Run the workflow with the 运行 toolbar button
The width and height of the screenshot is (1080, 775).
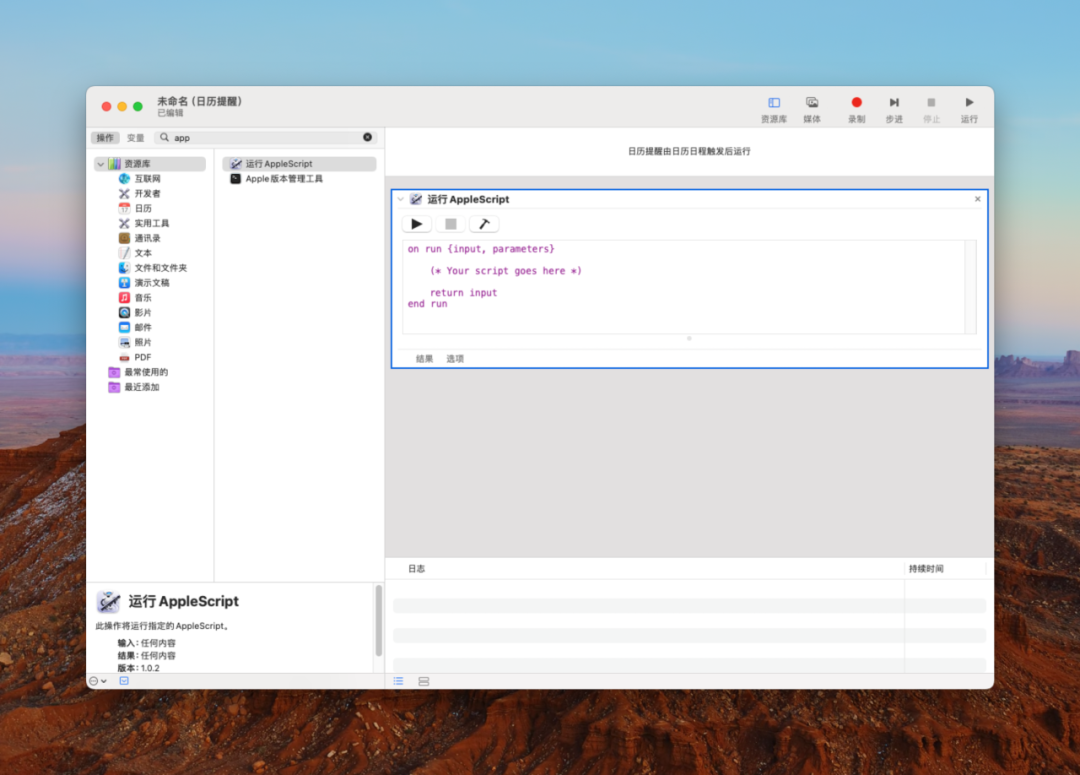coord(969,109)
